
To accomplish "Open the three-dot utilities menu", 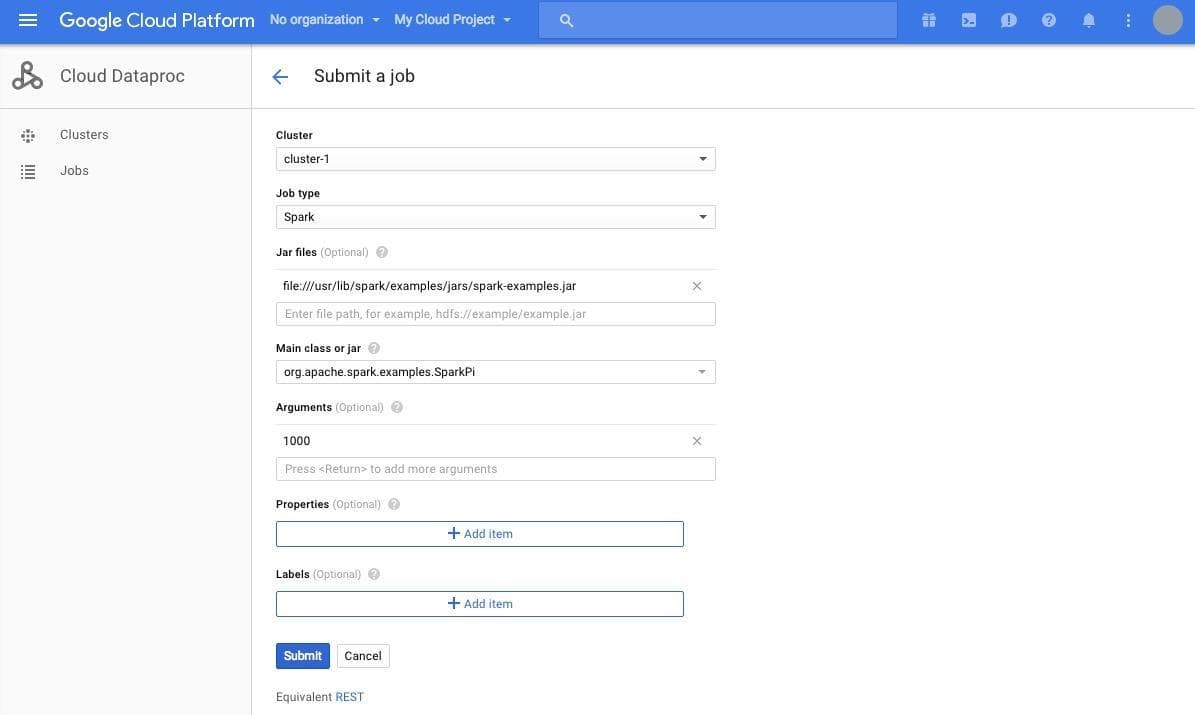I will click(x=1128, y=21).
